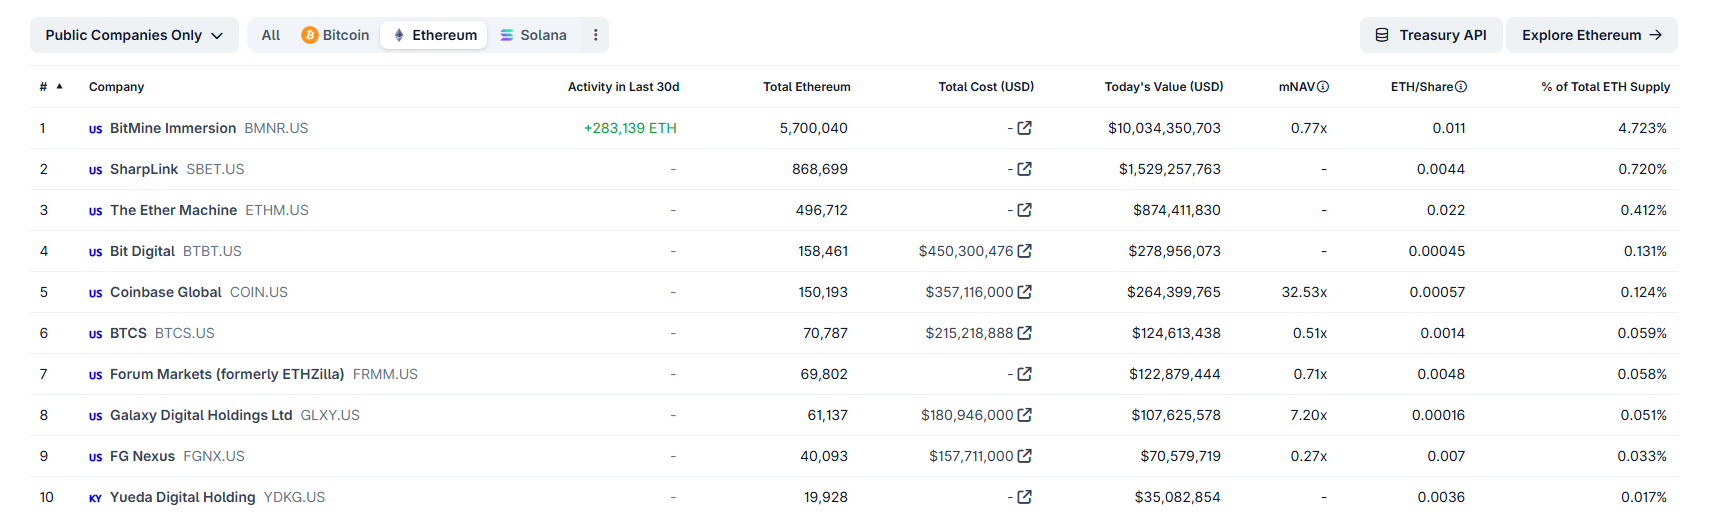Click the +283,139 ETH activity value
1715x512 pixels.
point(630,128)
